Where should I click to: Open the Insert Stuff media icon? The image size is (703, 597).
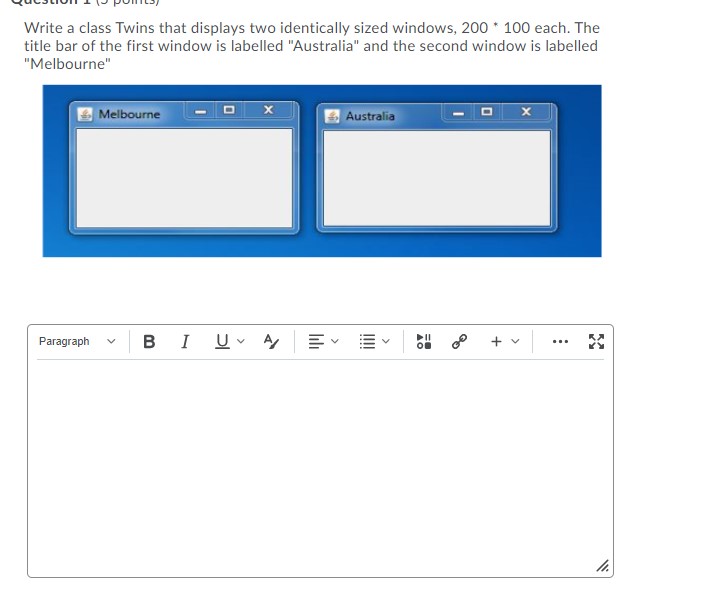pyautogui.click(x=424, y=342)
